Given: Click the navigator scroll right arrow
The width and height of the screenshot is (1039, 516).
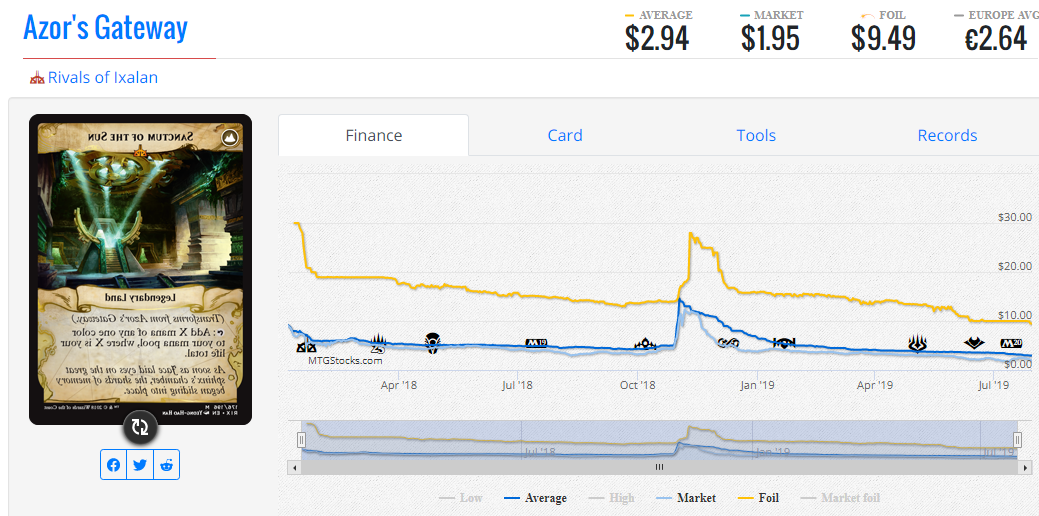Looking at the screenshot, I should [x=1026, y=467].
